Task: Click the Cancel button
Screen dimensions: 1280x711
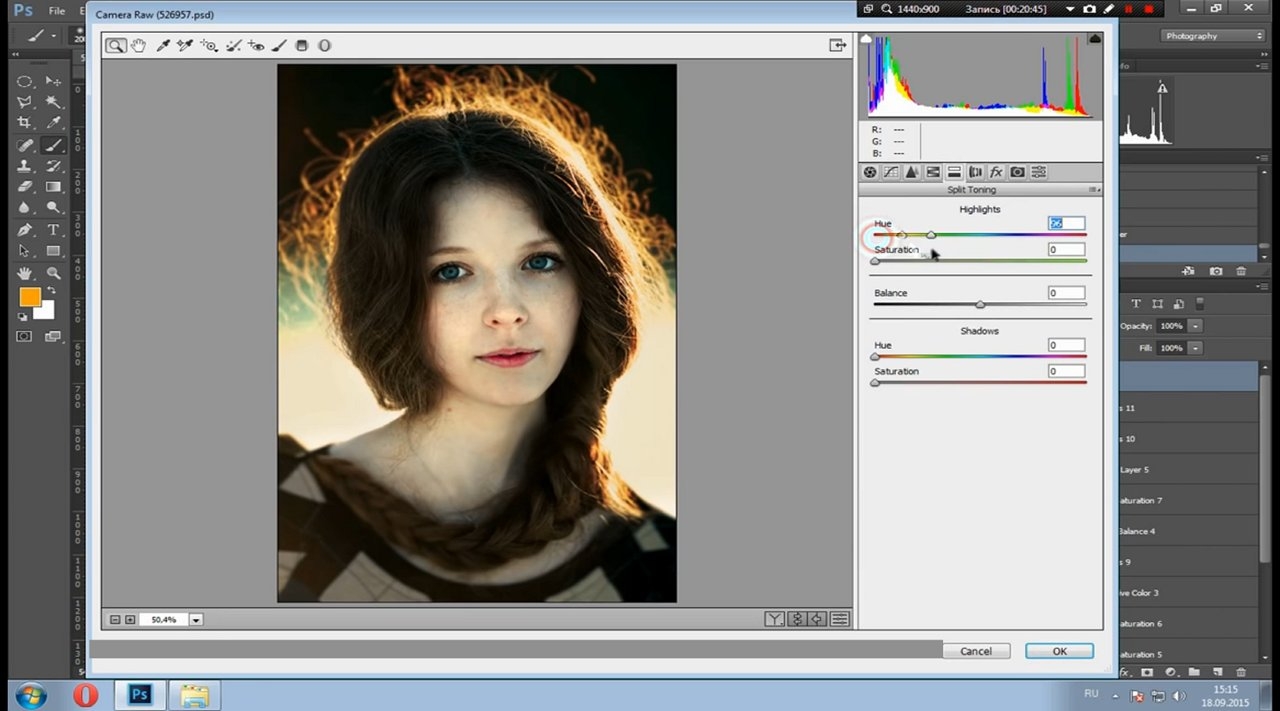Action: pos(976,651)
